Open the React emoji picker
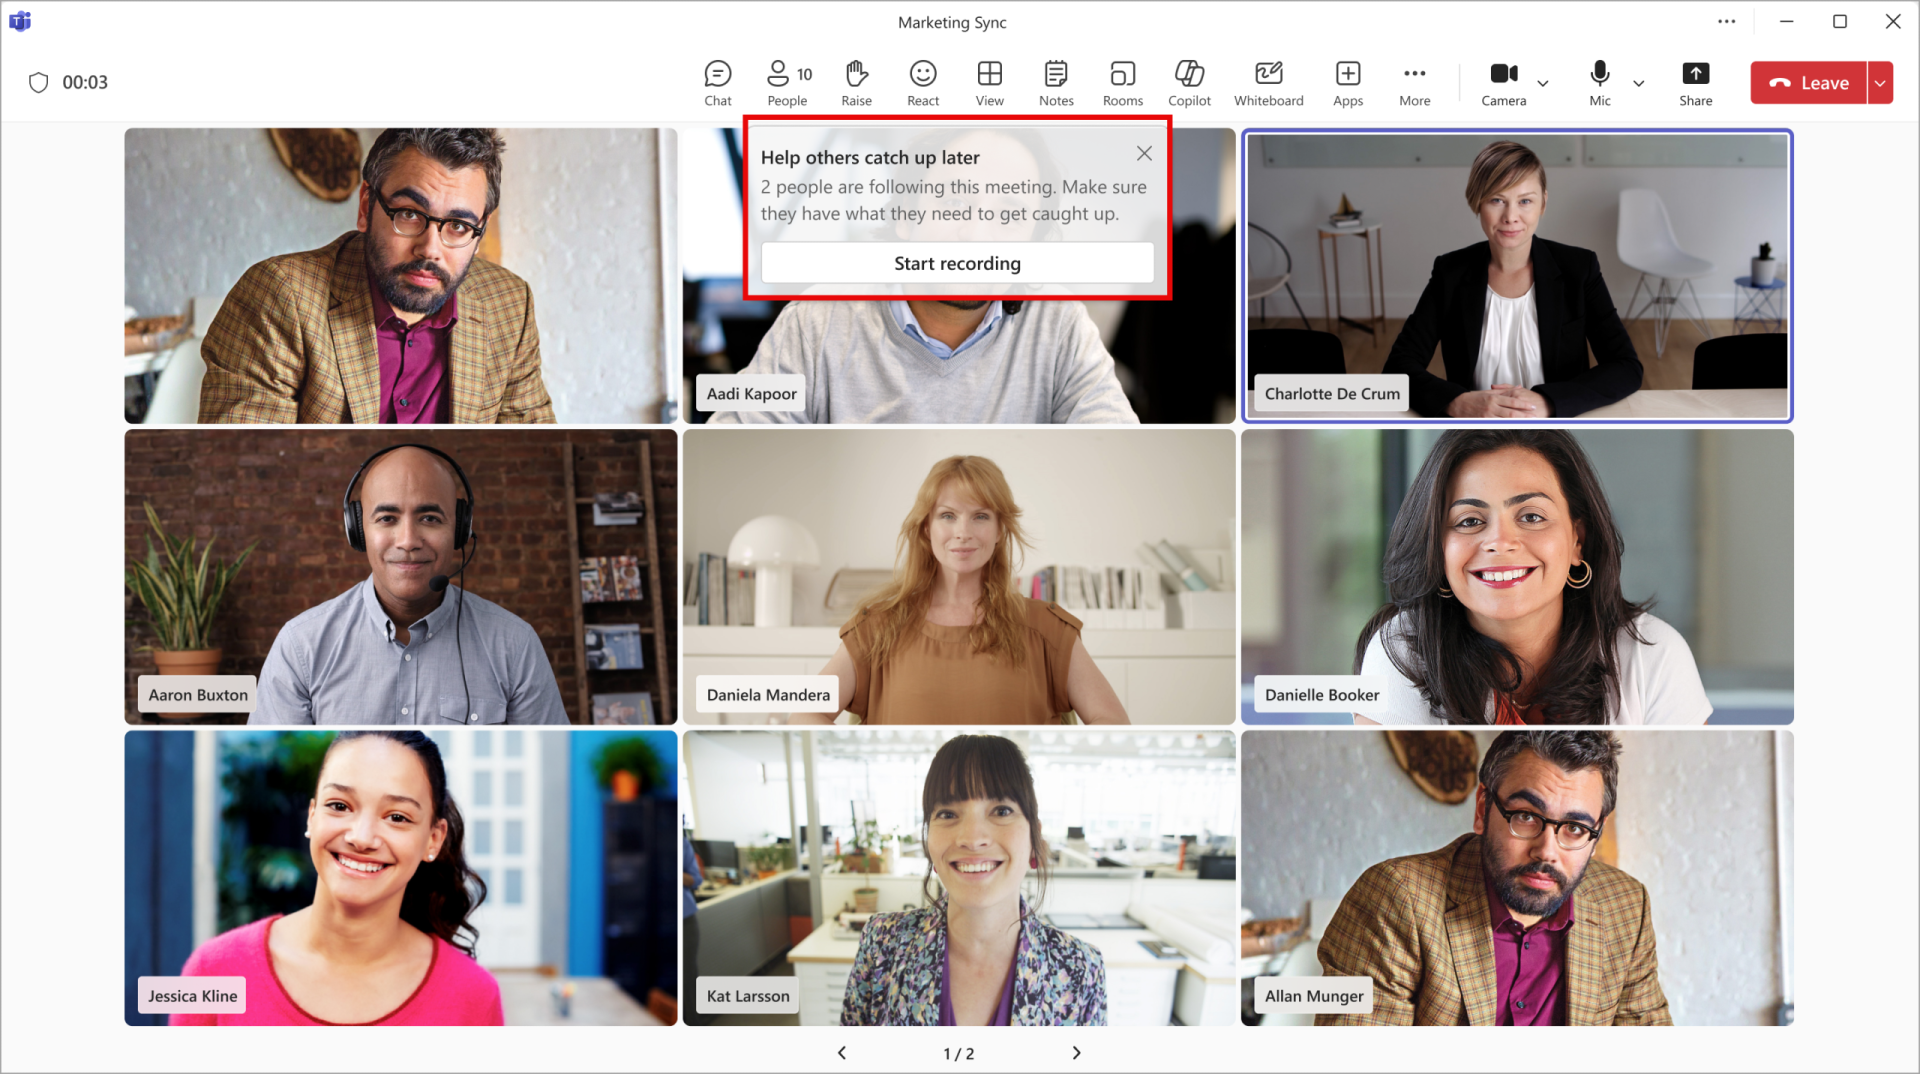Screen dimensions: 1920x1074 pyautogui.click(x=922, y=83)
